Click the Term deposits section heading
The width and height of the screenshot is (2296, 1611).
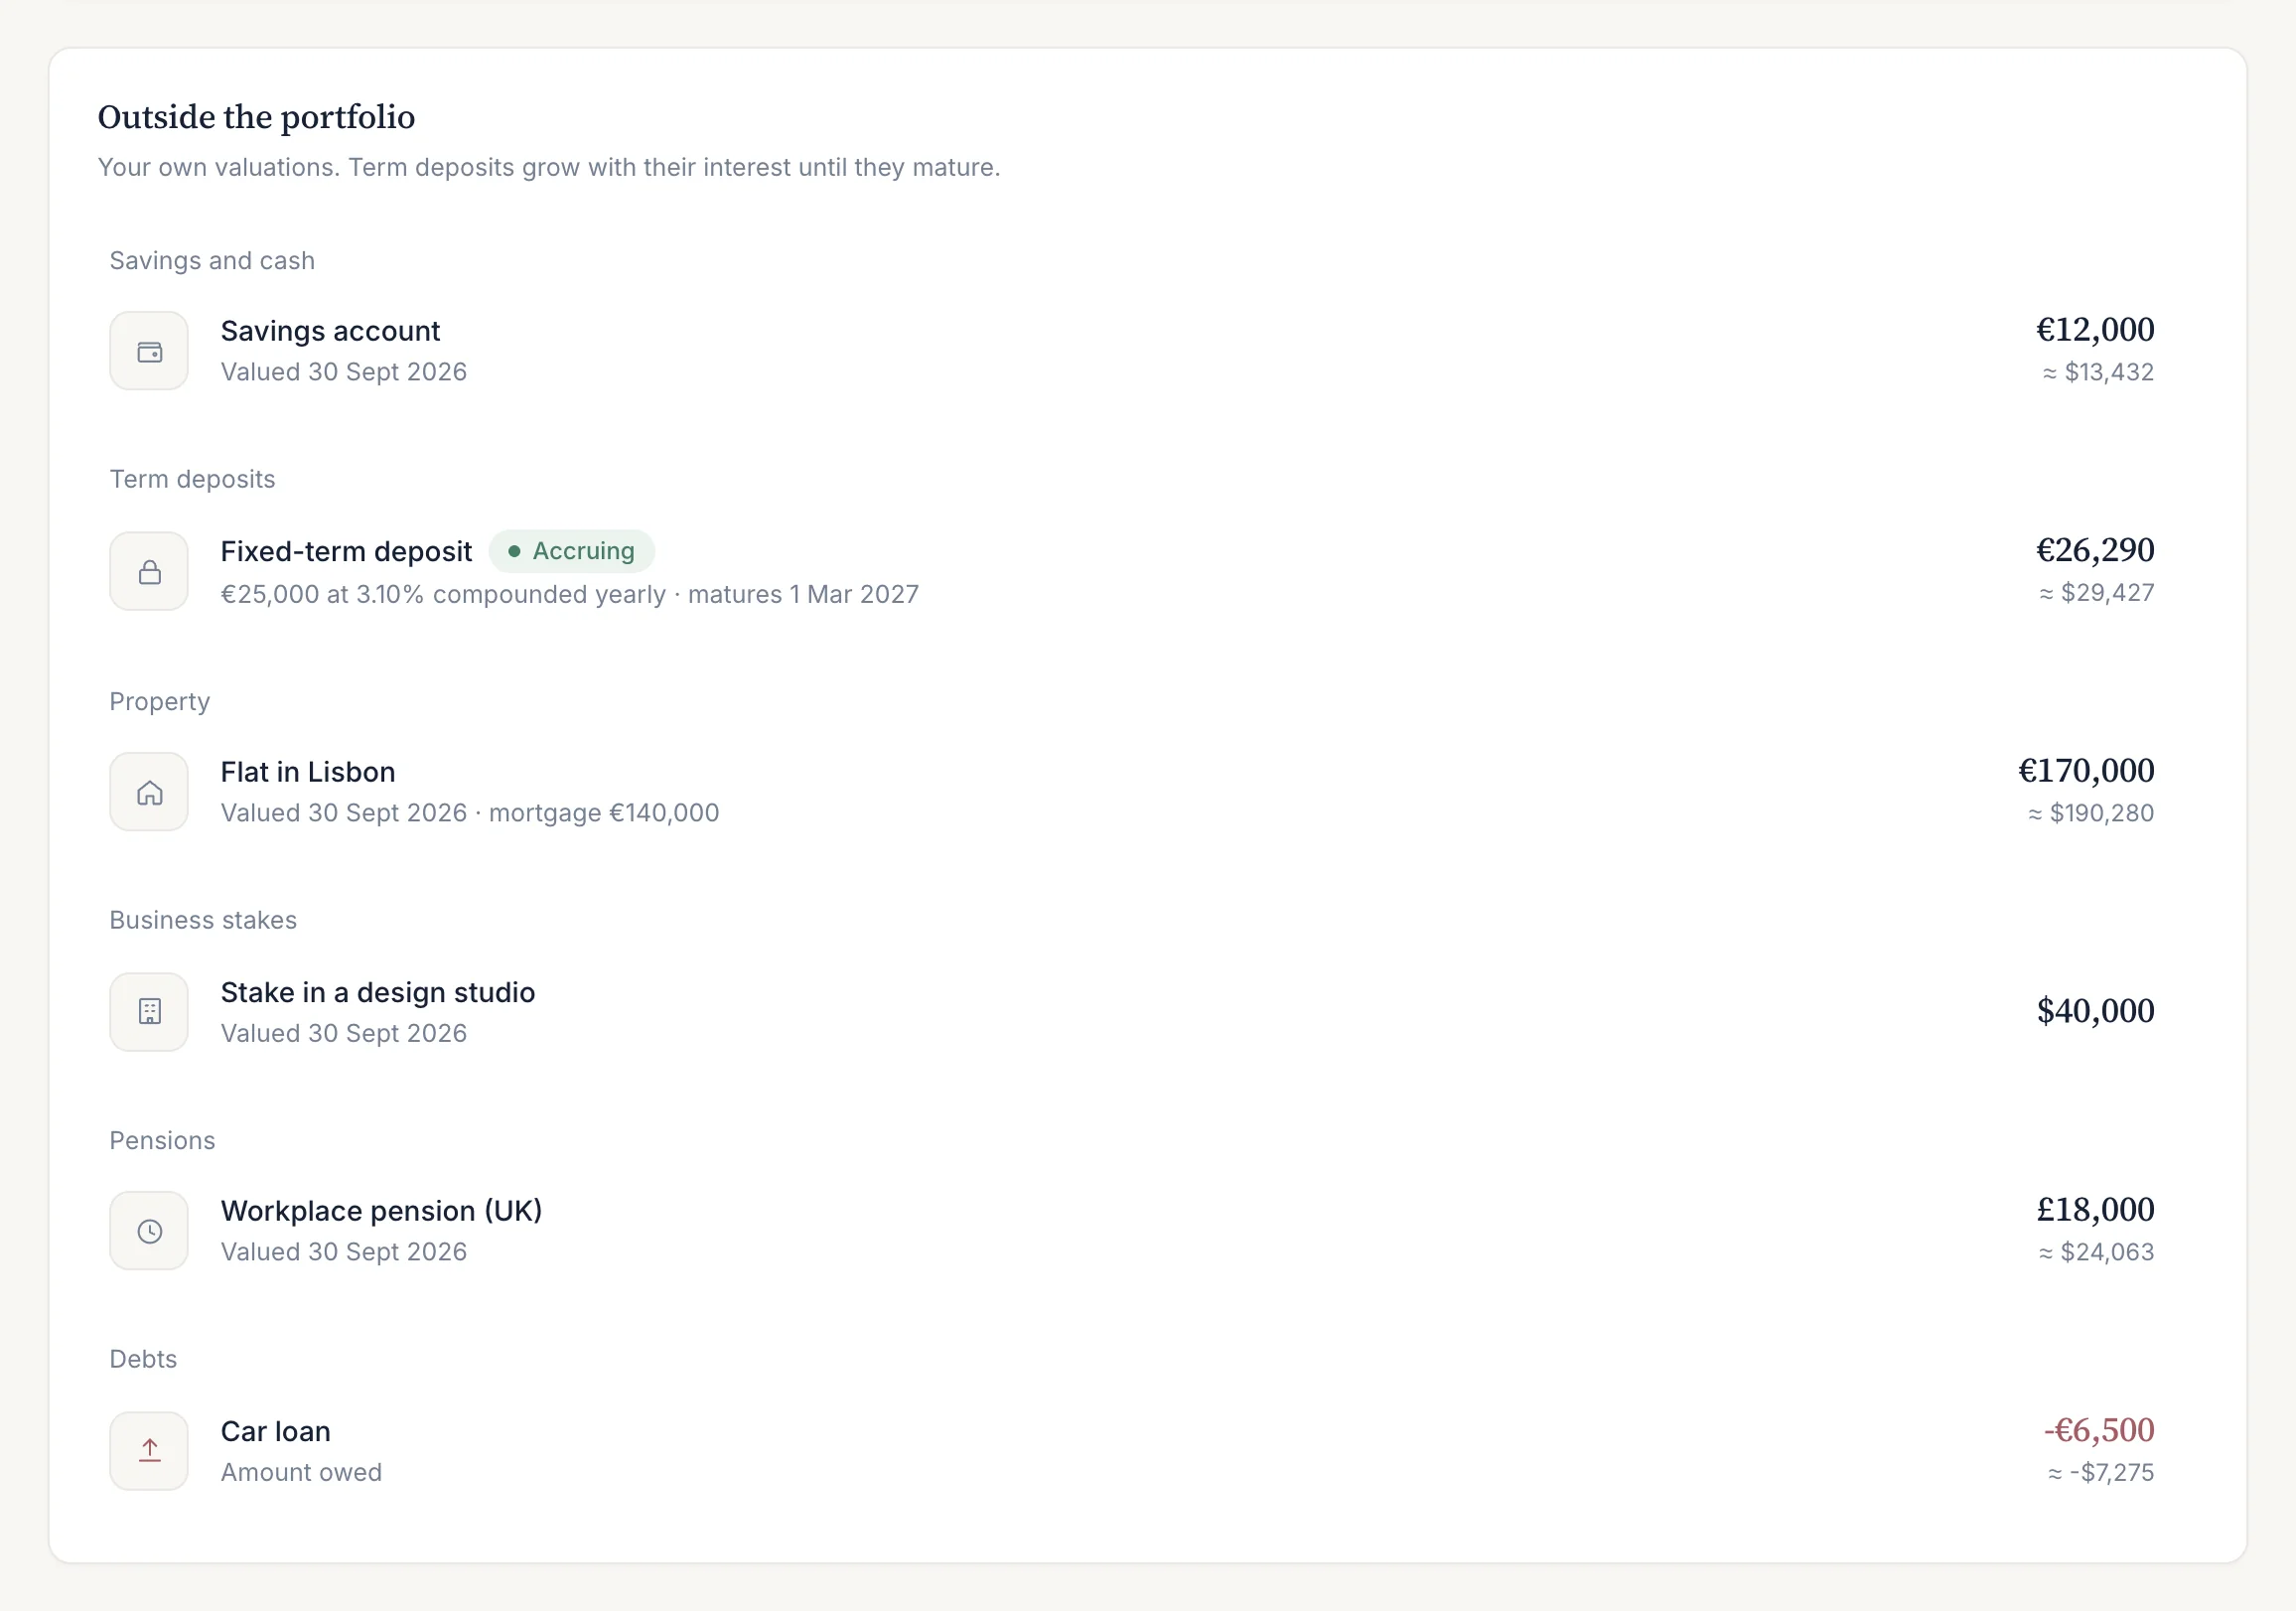(x=192, y=479)
